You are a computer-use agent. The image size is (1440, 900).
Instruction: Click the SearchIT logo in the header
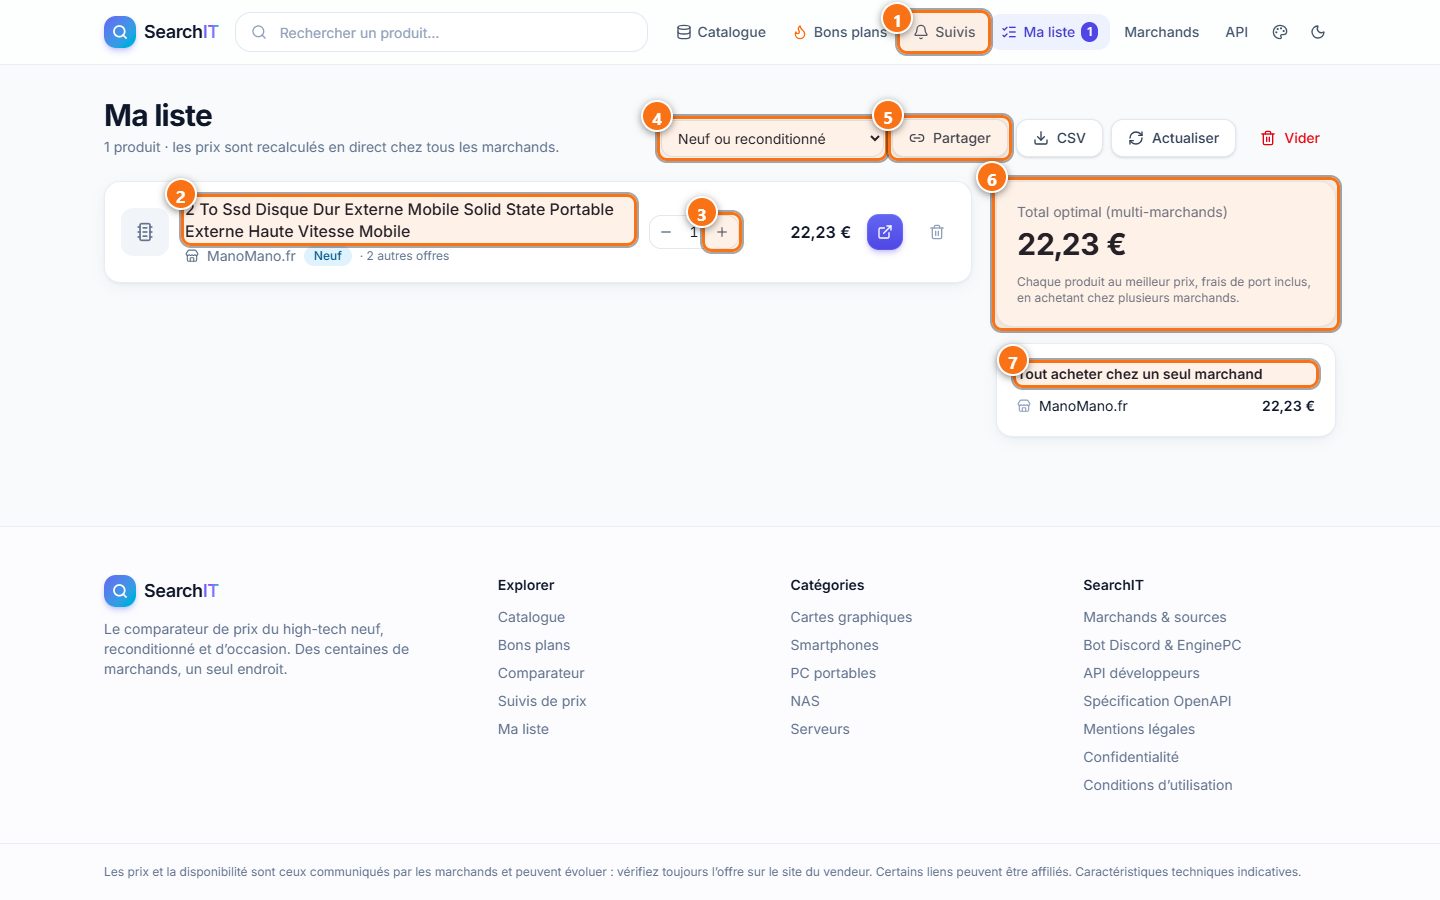pos(161,32)
